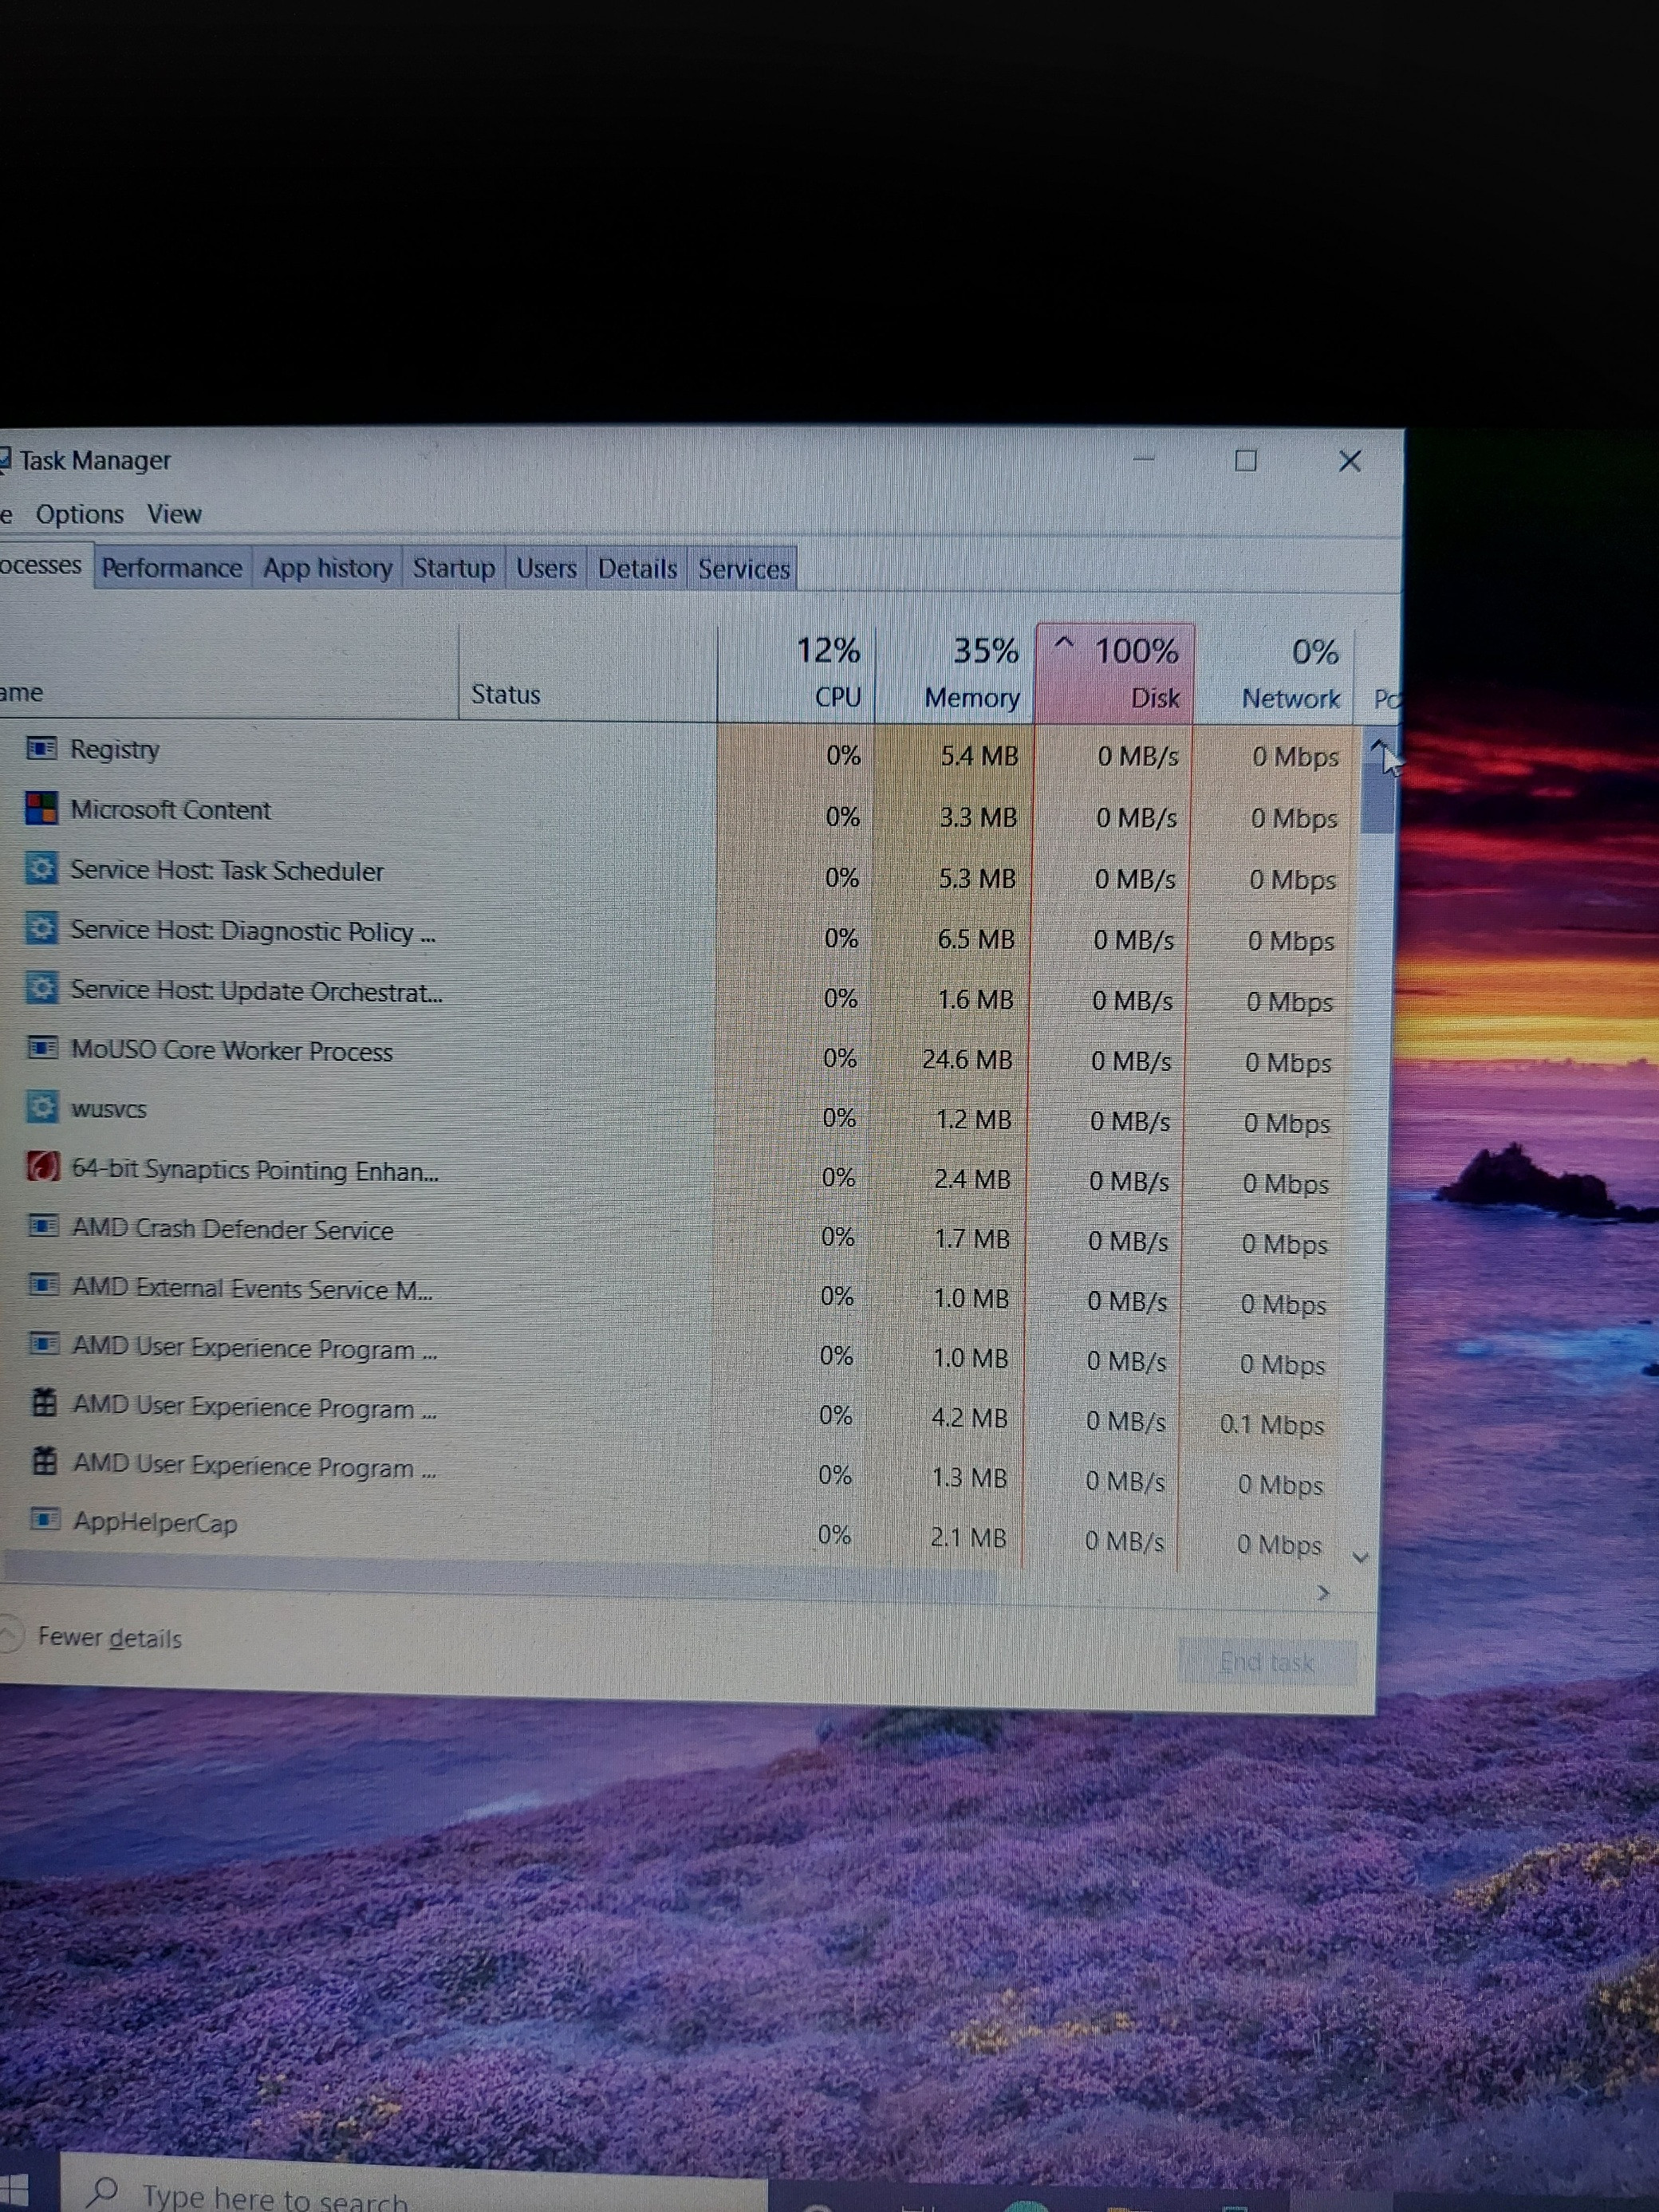Sort processes by Memory column

click(956, 673)
